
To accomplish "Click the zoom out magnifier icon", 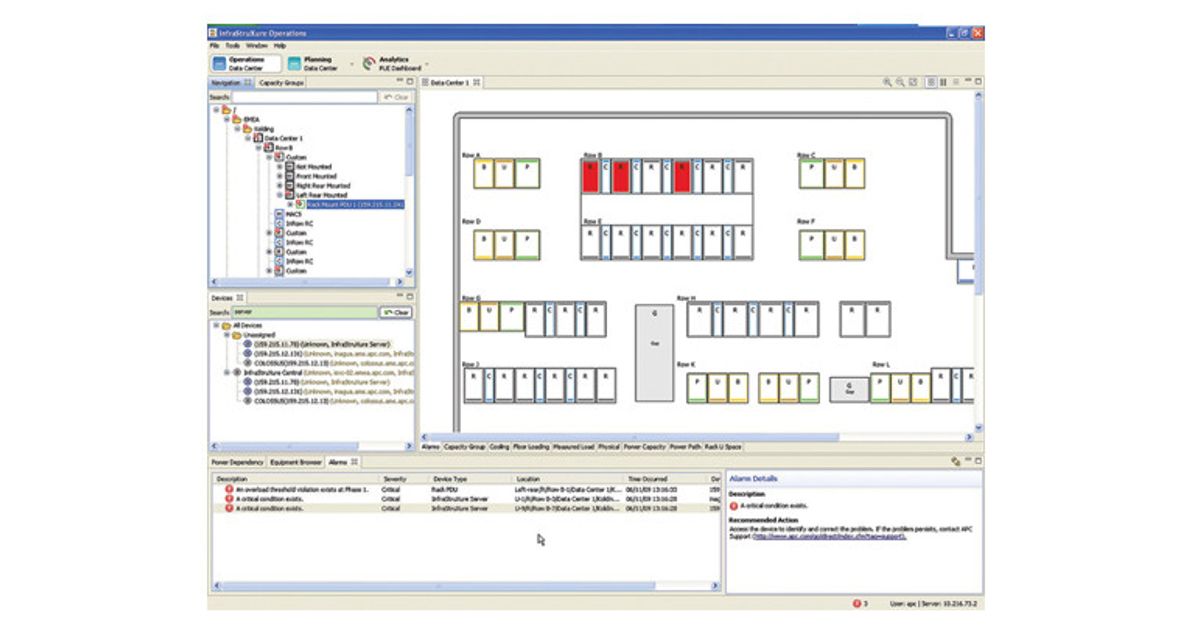I will 900,82.
